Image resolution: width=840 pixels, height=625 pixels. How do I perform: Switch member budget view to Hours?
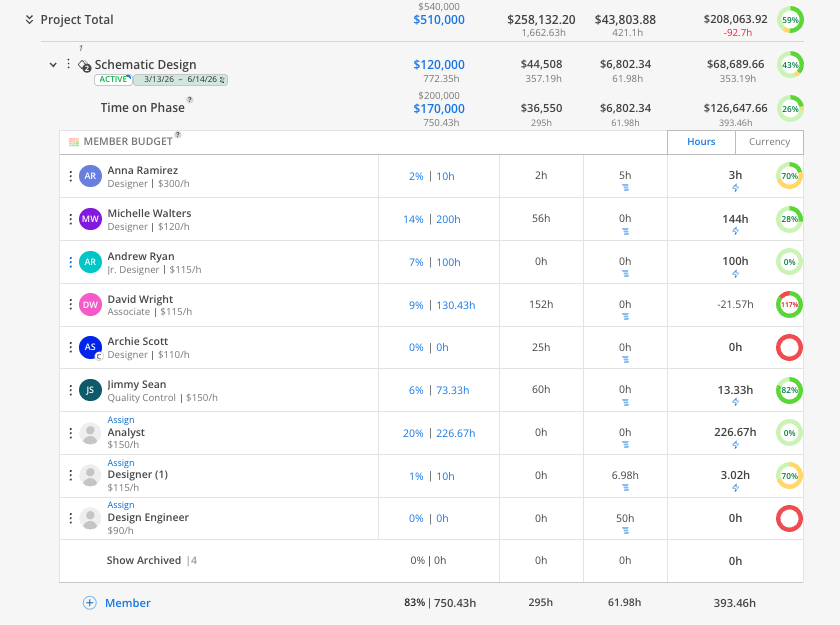tap(701, 142)
